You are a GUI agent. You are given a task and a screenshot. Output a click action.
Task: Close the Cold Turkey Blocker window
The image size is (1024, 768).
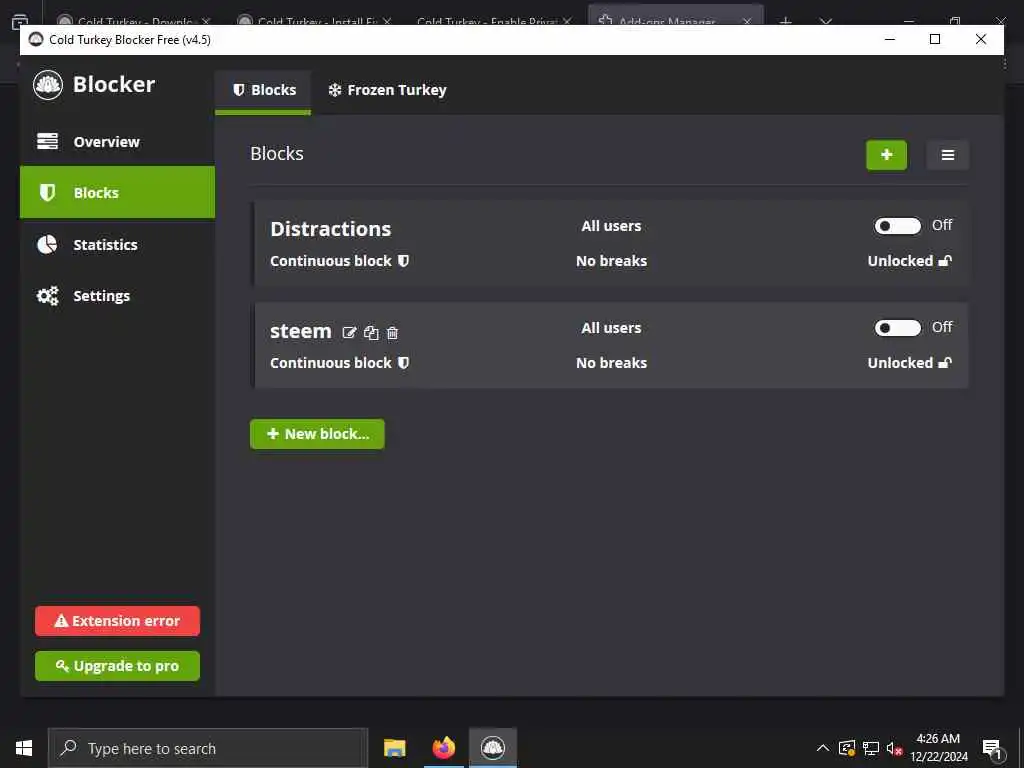981,40
